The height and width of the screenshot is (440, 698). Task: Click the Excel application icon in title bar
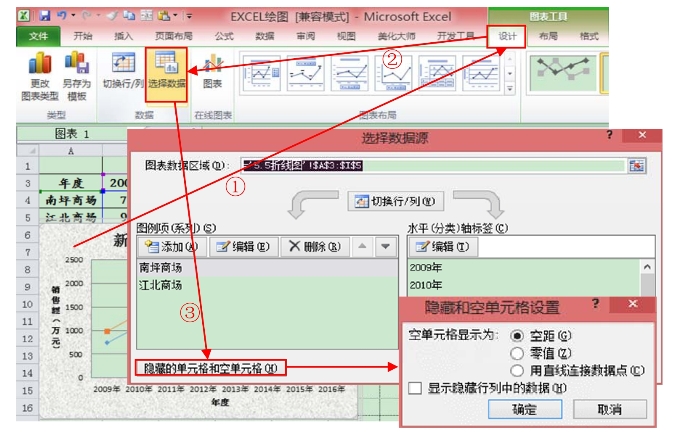point(24,16)
